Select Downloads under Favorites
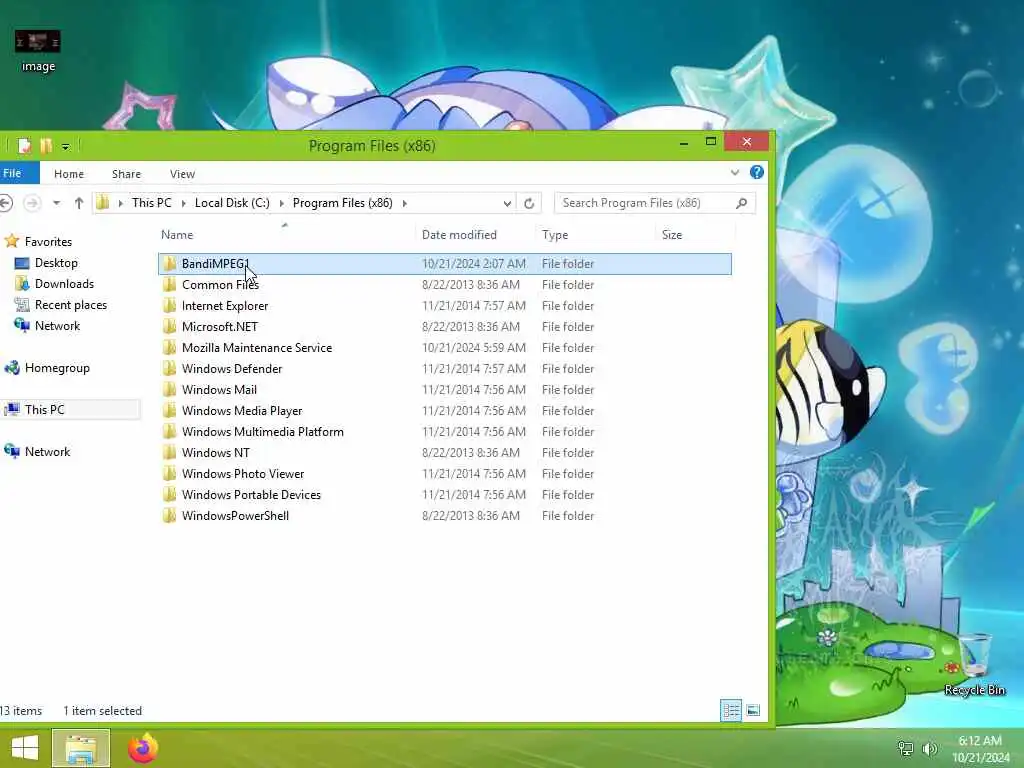The height and width of the screenshot is (768, 1024). (x=64, y=283)
